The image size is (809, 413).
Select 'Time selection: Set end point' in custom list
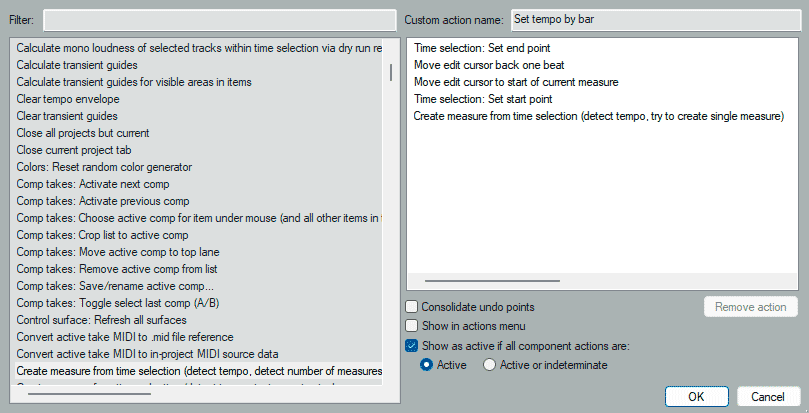click(481, 48)
